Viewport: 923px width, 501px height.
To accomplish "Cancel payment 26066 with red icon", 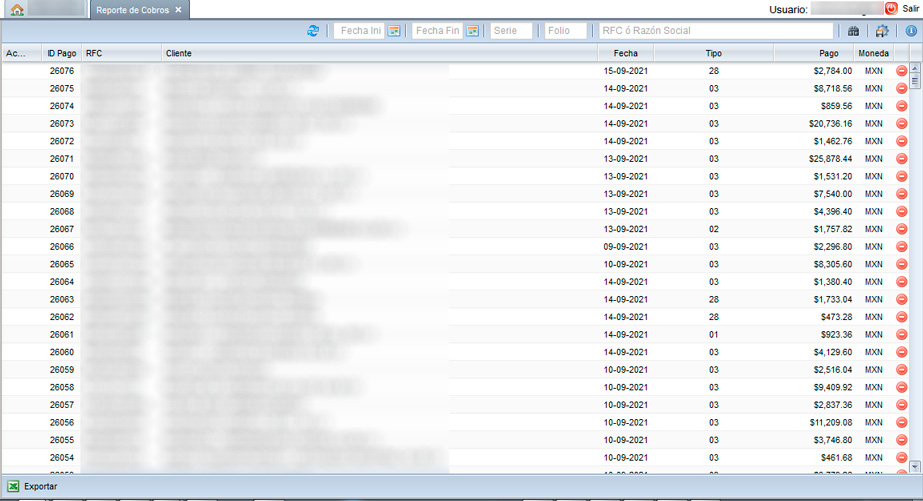I will pos(901,247).
